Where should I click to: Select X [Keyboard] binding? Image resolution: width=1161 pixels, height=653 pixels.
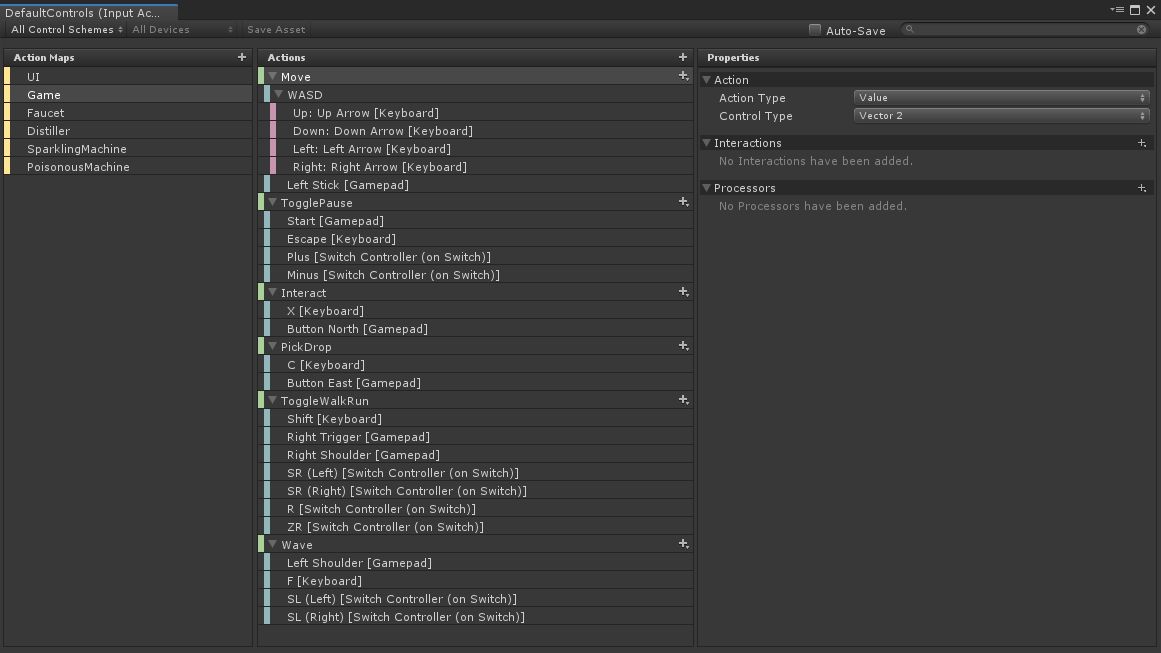tap(478, 311)
